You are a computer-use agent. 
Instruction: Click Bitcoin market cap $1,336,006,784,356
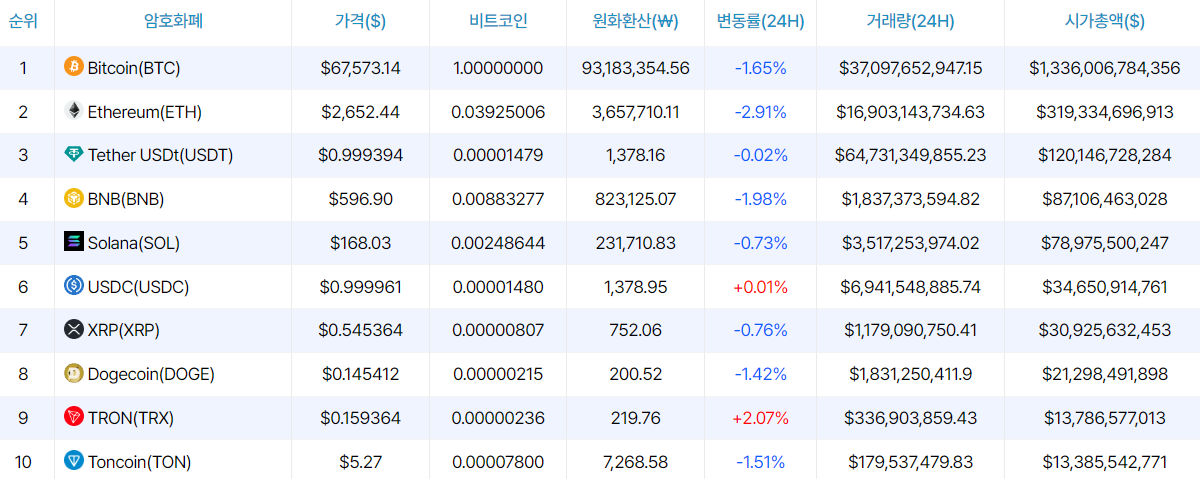pyautogui.click(x=1105, y=68)
